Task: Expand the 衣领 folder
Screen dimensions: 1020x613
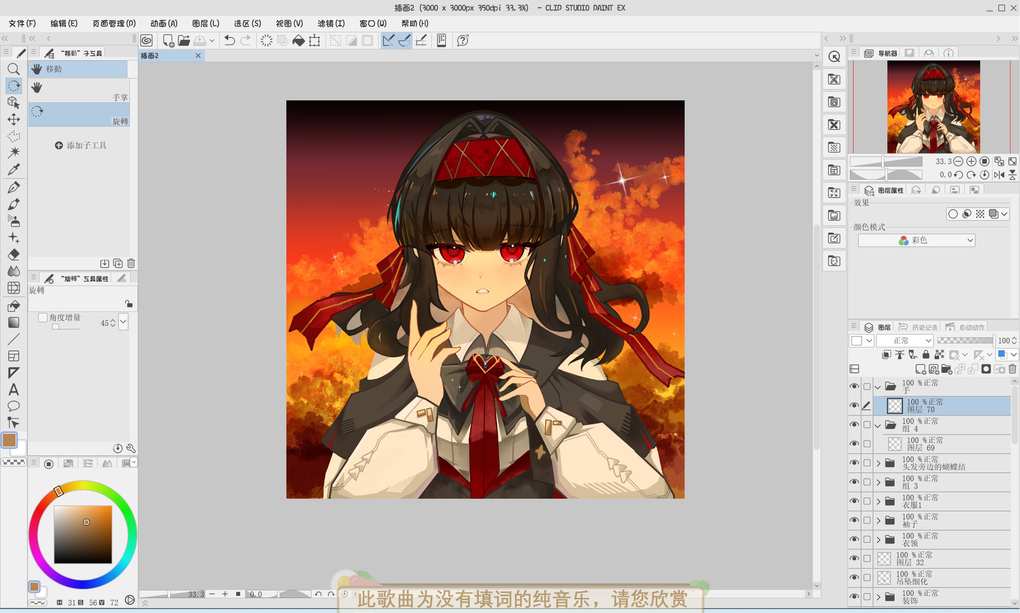Action: click(878, 539)
